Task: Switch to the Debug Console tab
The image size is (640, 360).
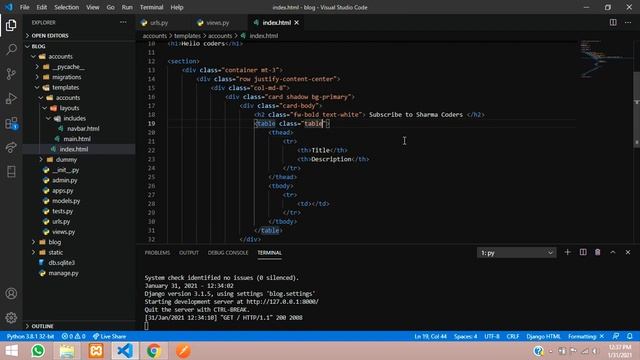Action: 228,253
